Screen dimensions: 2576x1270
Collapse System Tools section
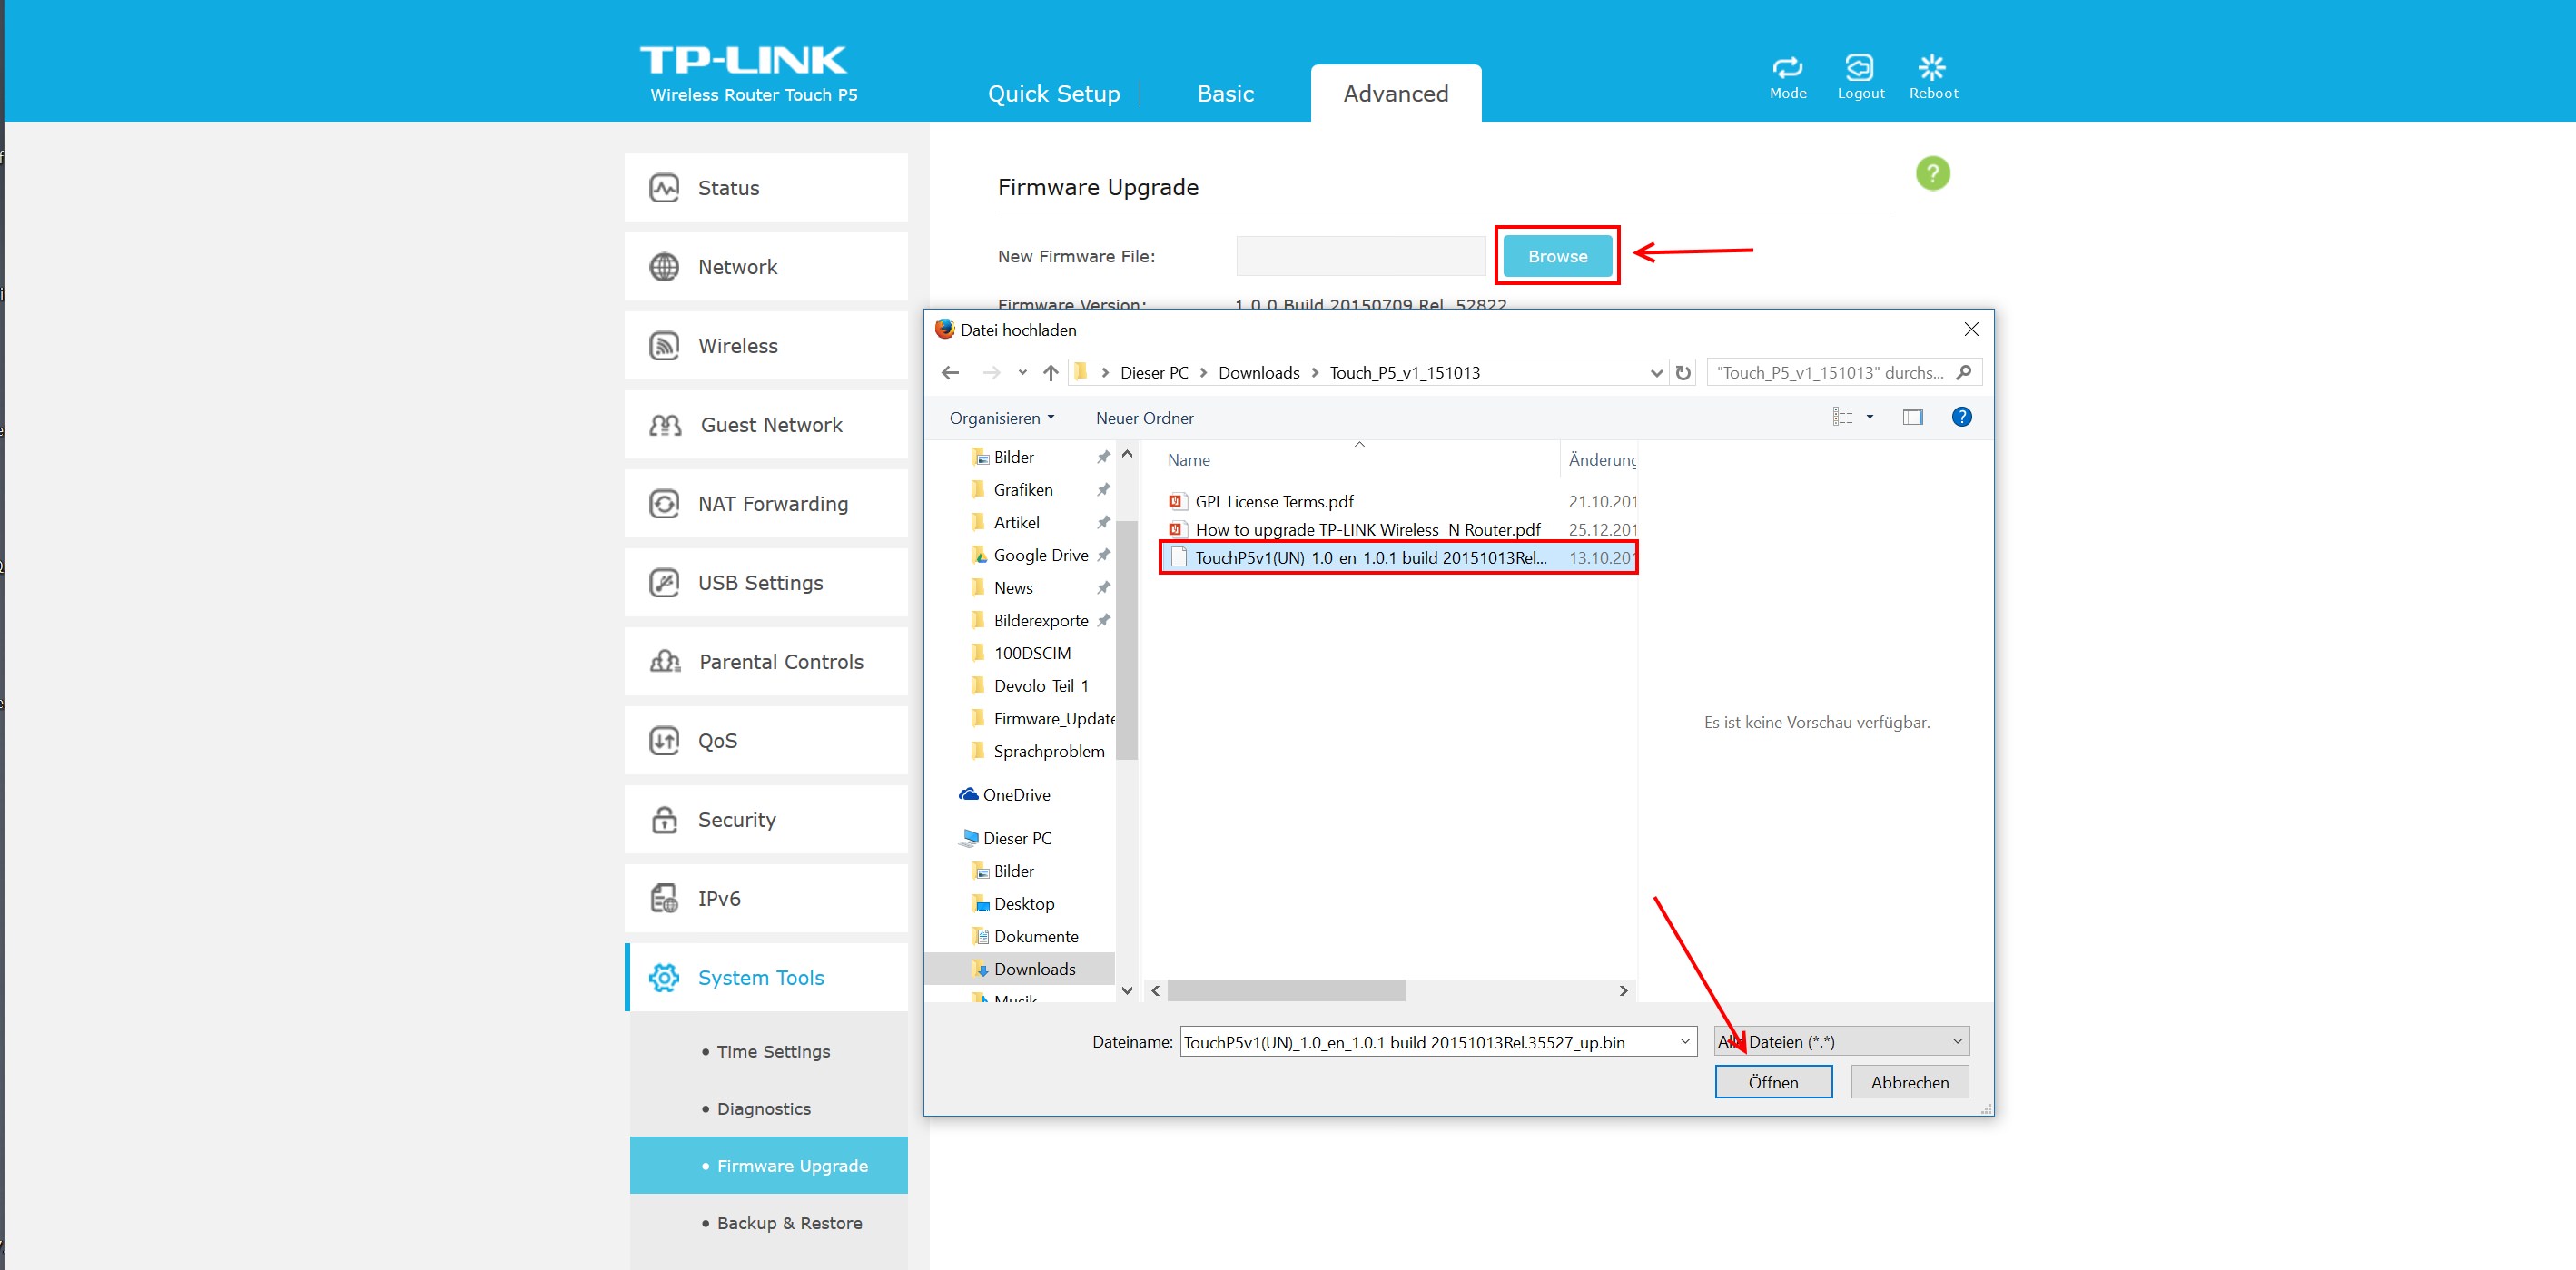click(x=766, y=977)
